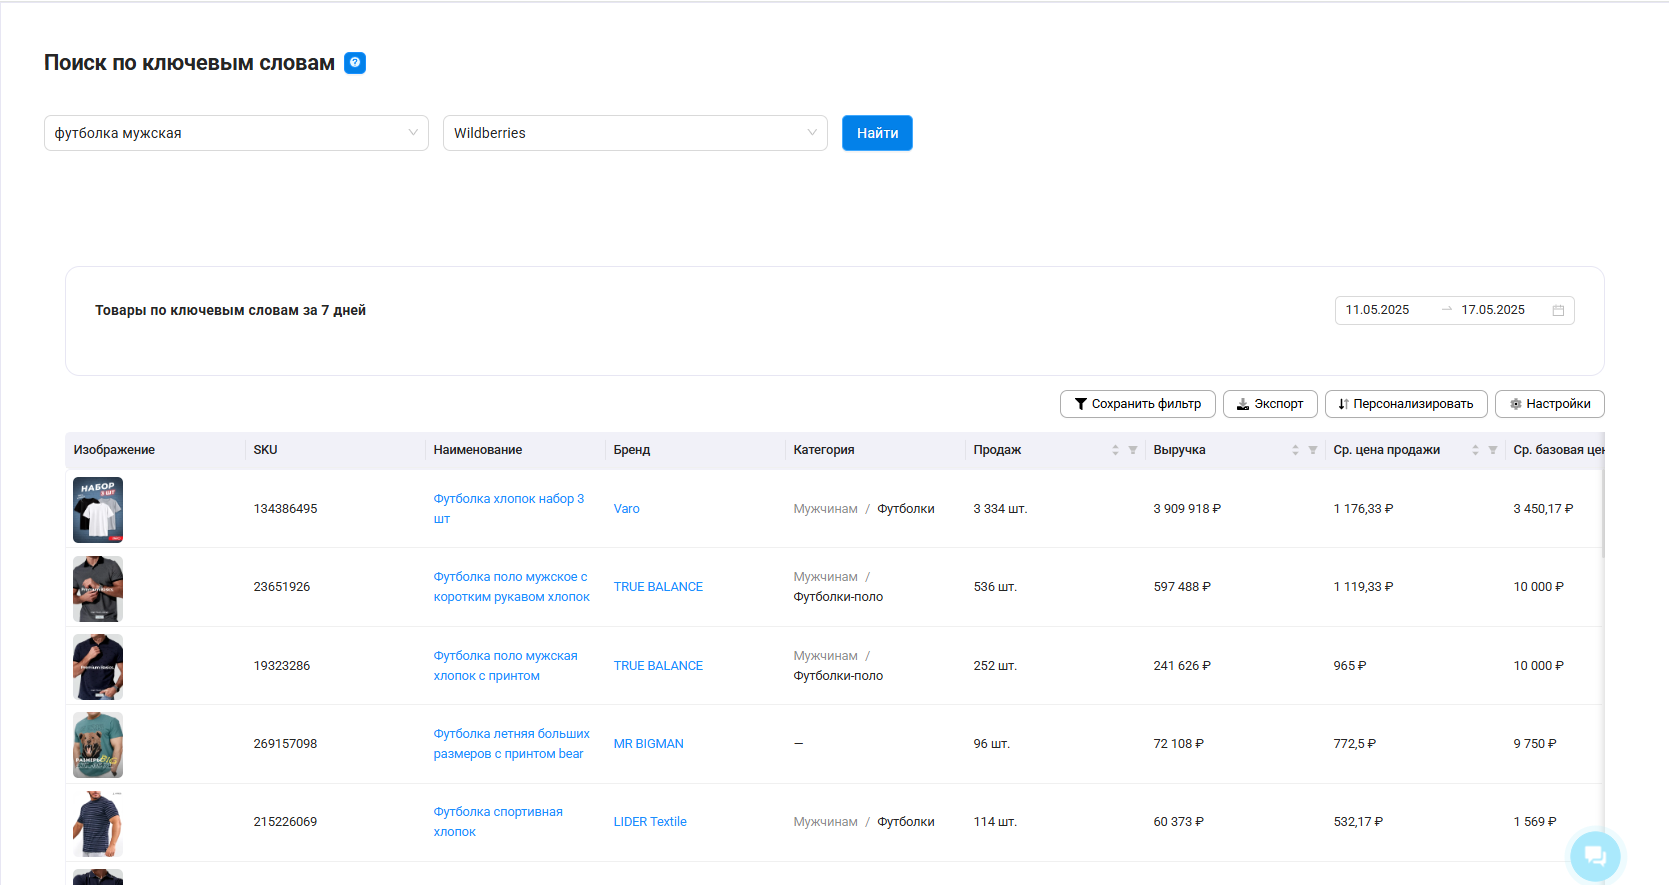Sort by the Продаж column arrows
Image resolution: width=1669 pixels, height=885 pixels.
1115,450
